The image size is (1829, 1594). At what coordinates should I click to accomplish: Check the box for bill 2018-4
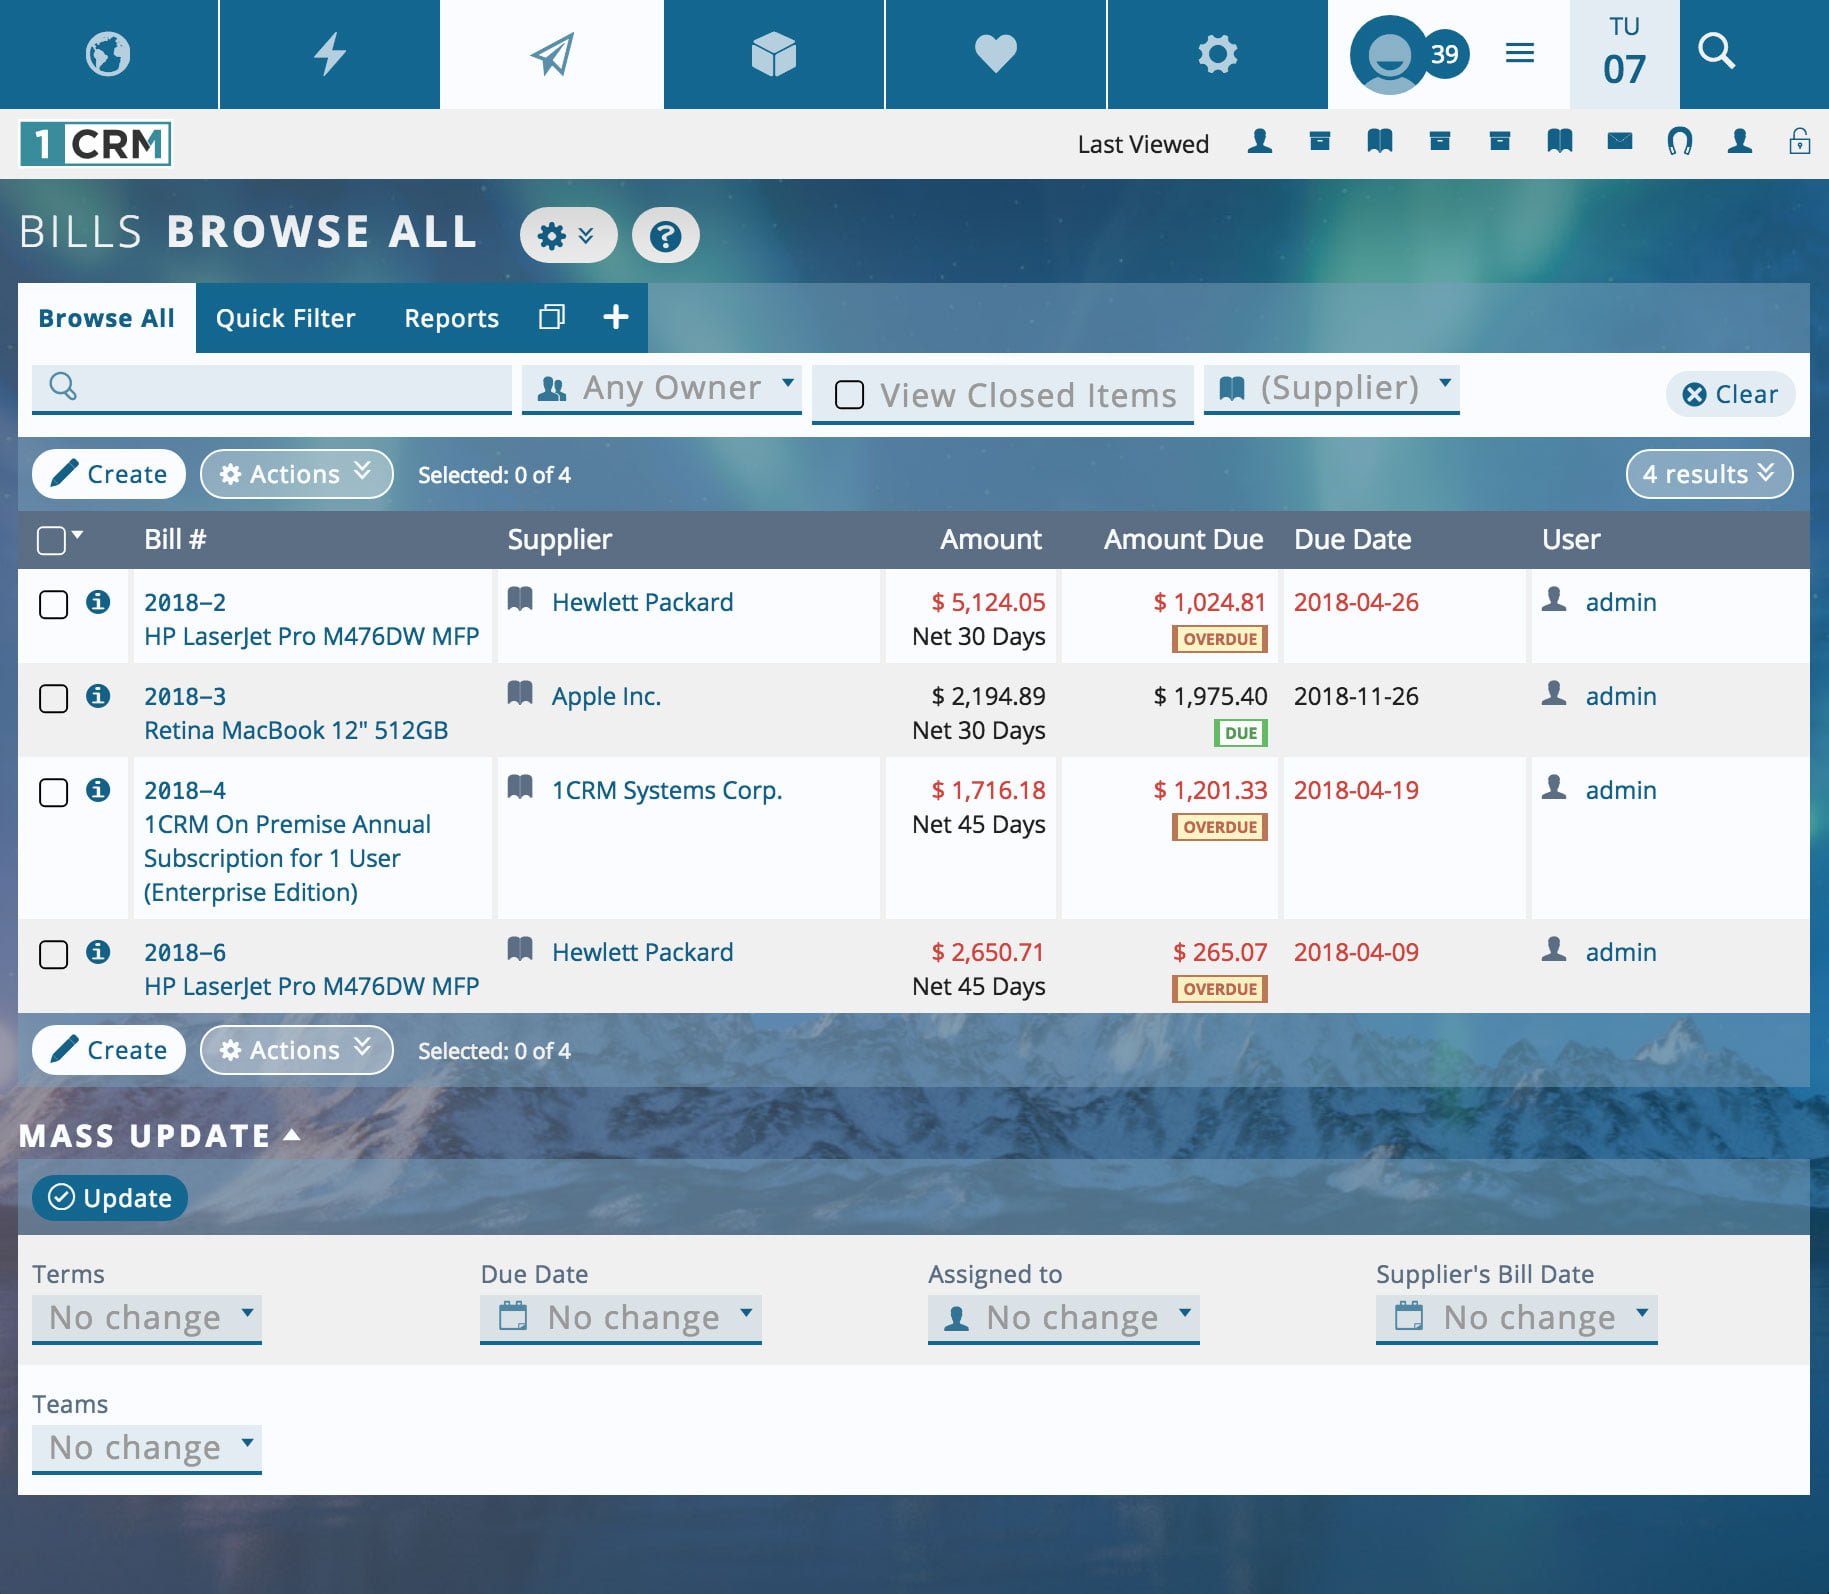pos(53,793)
